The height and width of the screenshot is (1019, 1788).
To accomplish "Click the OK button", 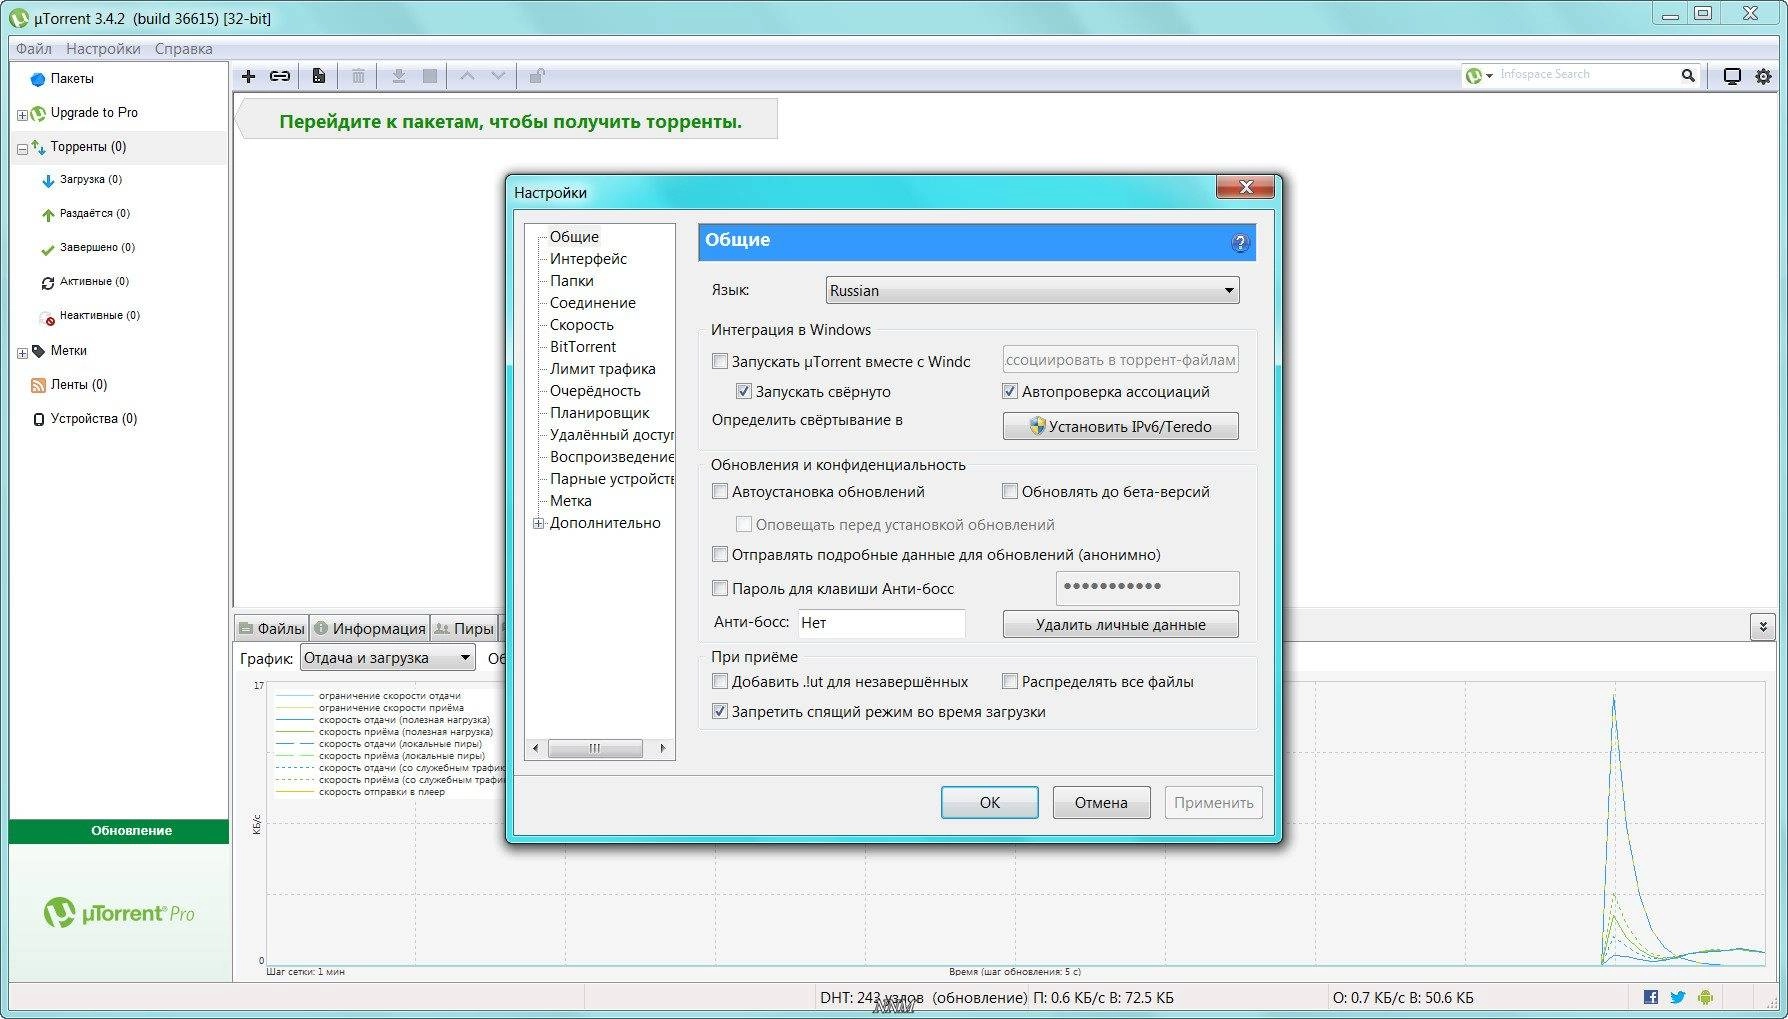I will [x=990, y=802].
